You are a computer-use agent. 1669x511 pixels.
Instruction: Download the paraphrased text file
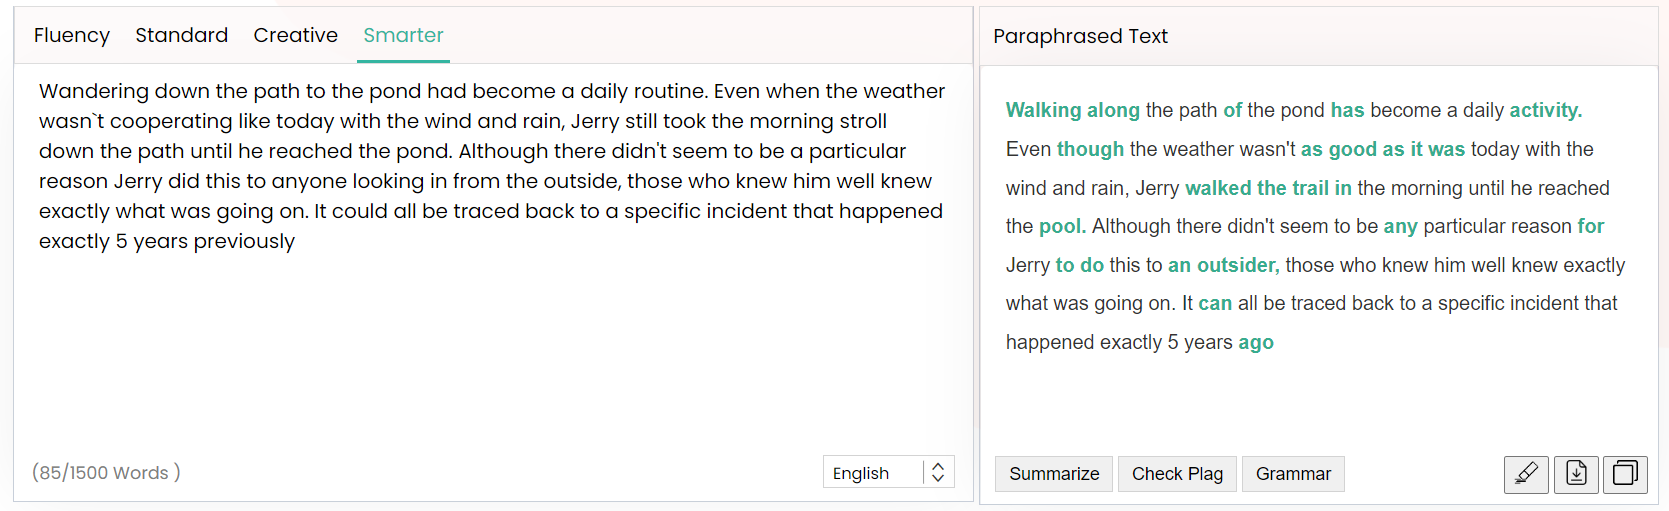(x=1576, y=474)
